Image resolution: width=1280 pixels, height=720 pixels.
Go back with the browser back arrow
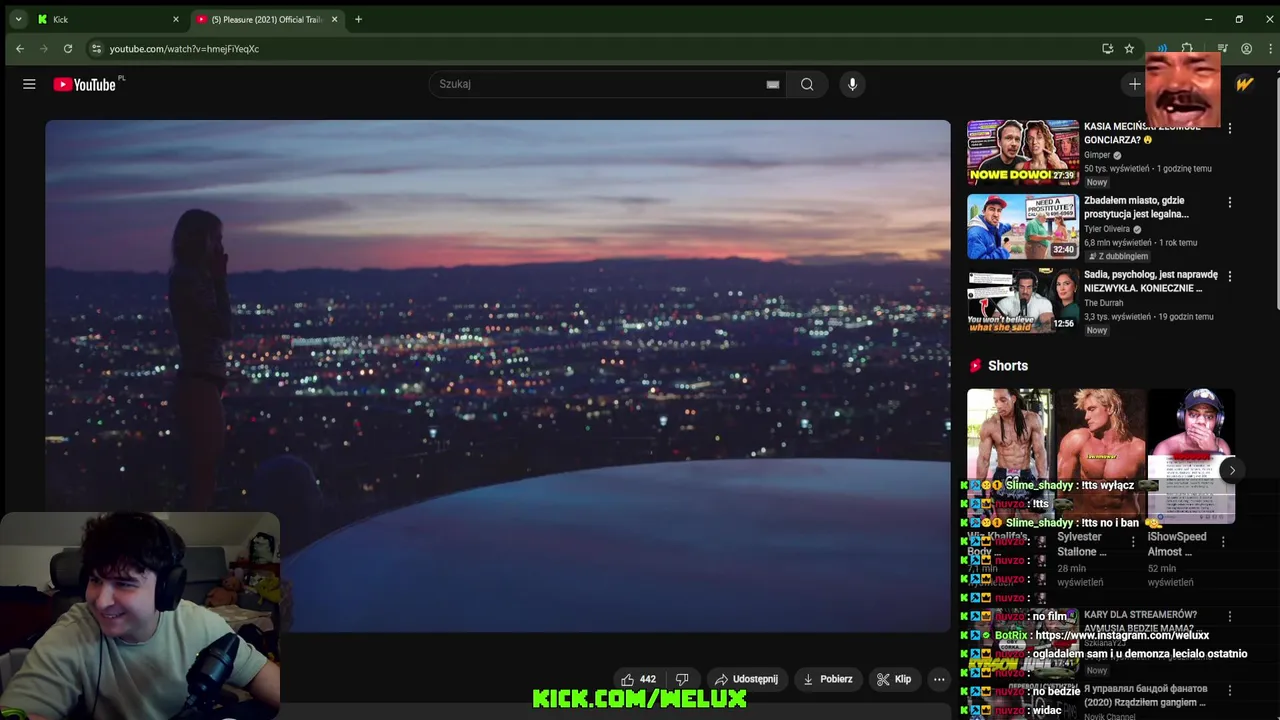(x=20, y=48)
